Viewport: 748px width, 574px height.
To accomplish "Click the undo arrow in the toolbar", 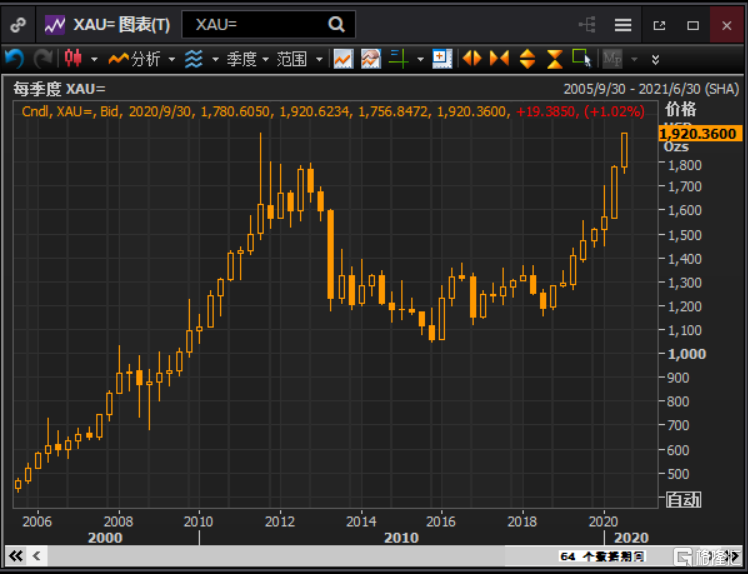I will click(14, 59).
